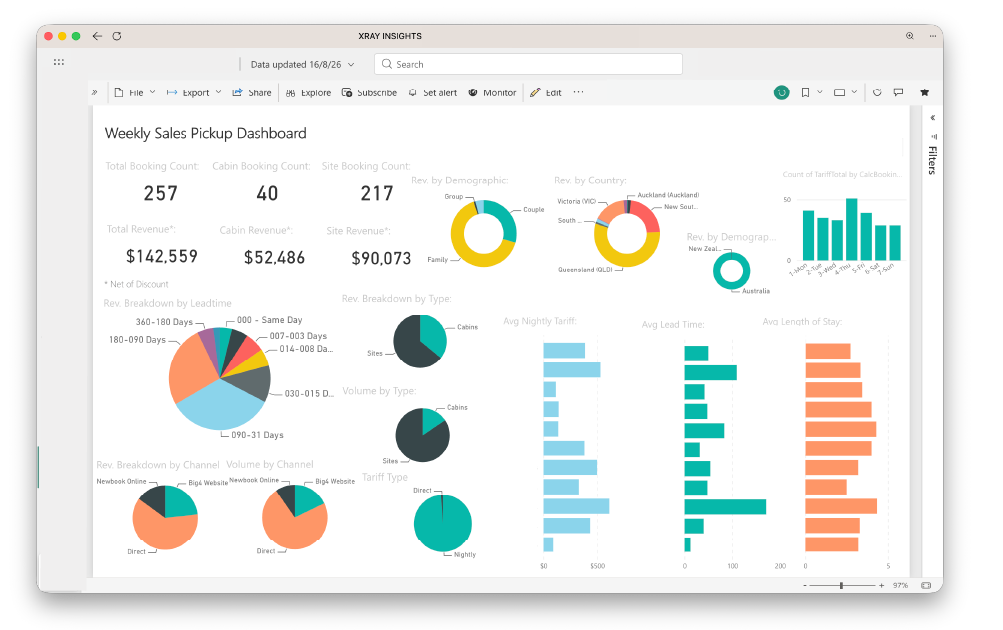
Task: Click the Avg Lead Time chart title
Action: [672, 324]
